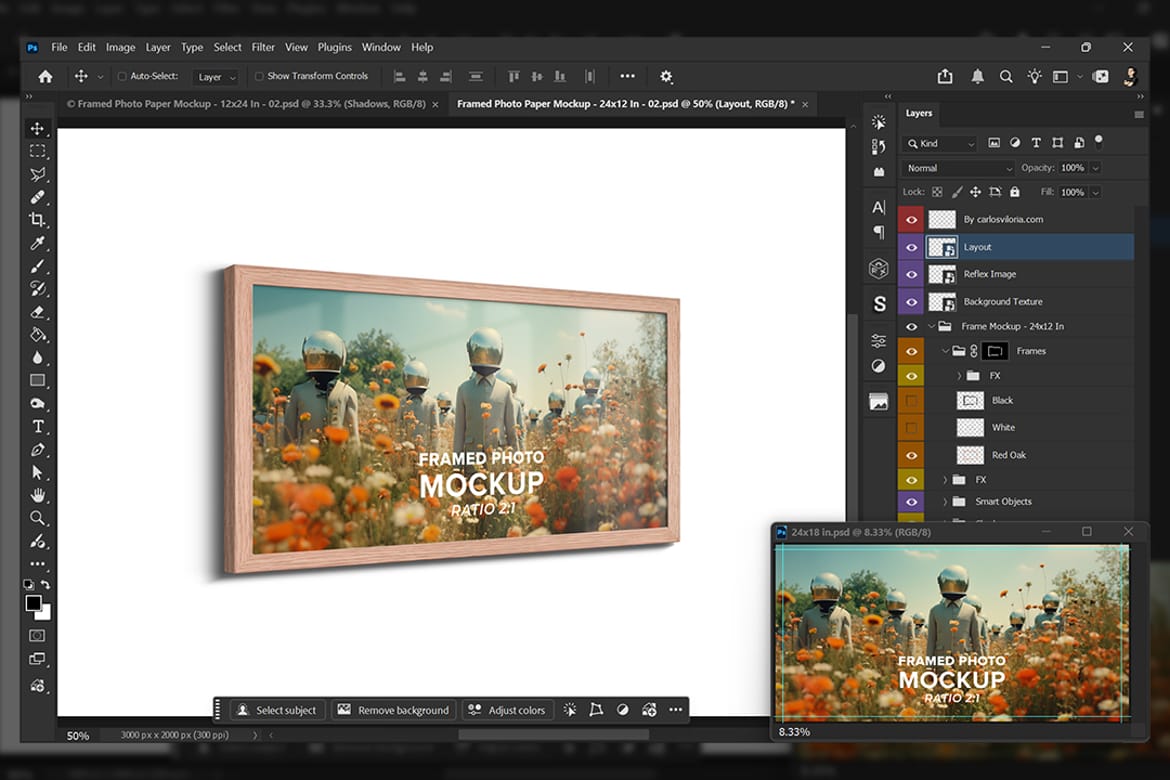The image size is (1170, 780).
Task: Collapse the Frame Mockup - 24x12 In group
Action: pyautogui.click(x=931, y=326)
